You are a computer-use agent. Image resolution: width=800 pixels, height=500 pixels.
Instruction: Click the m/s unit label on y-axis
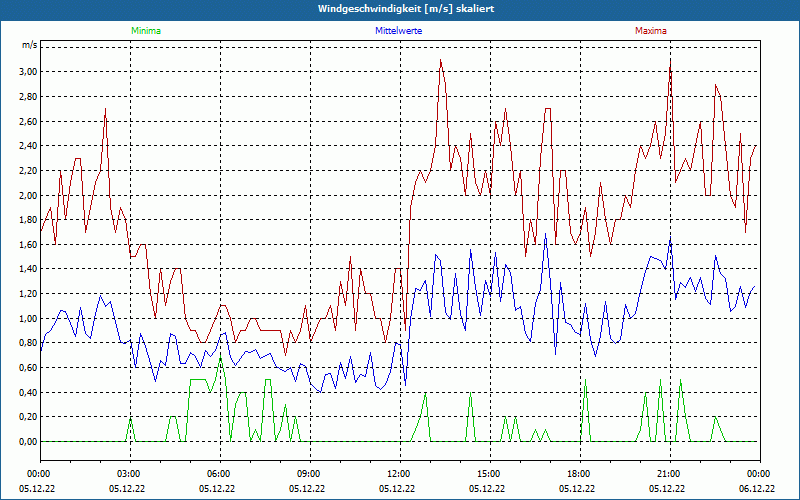[29, 45]
